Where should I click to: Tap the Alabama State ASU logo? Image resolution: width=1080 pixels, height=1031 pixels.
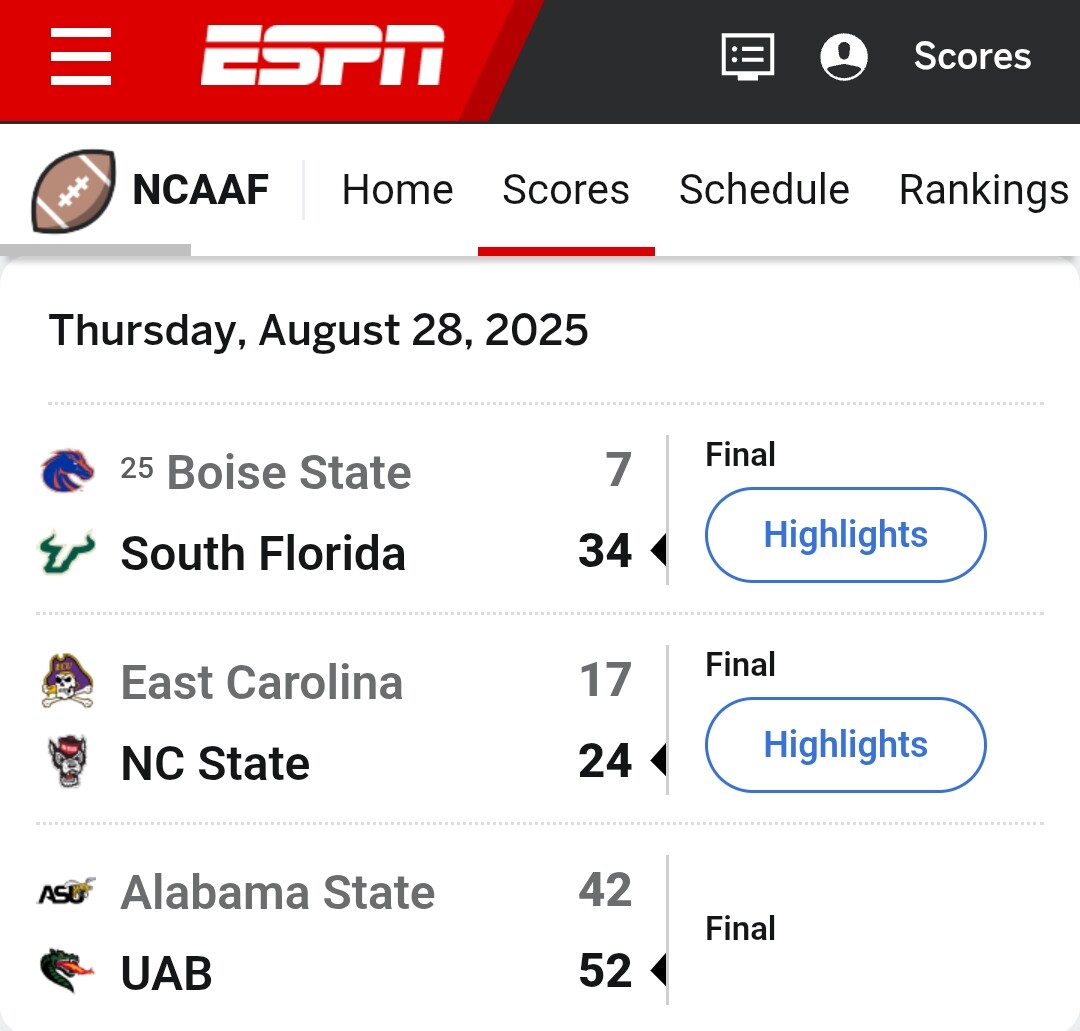coord(67,892)
